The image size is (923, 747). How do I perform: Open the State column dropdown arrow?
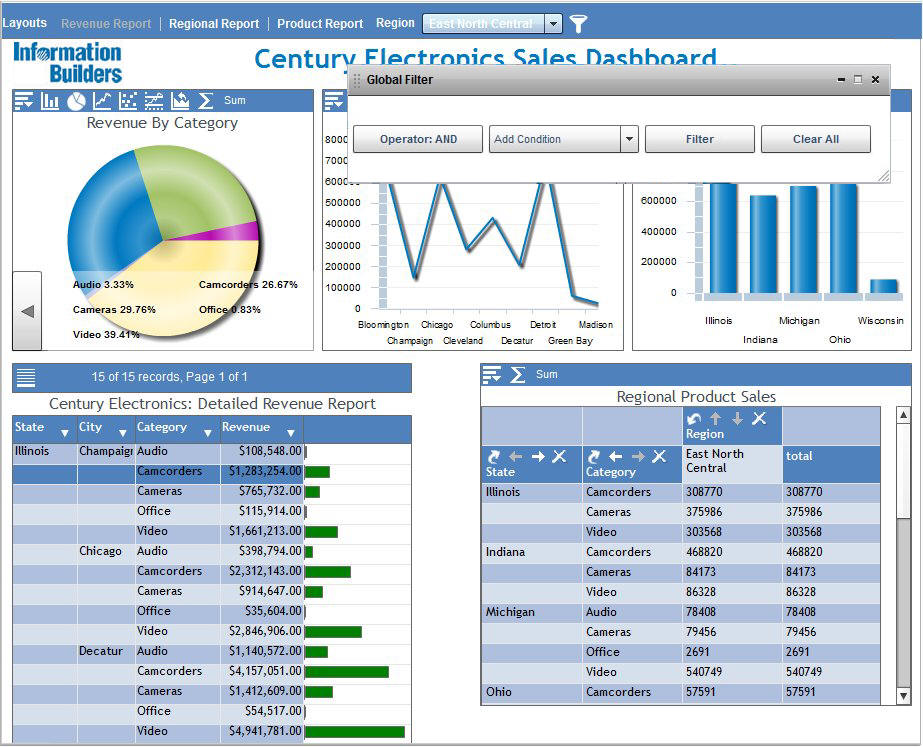(64, 434)
